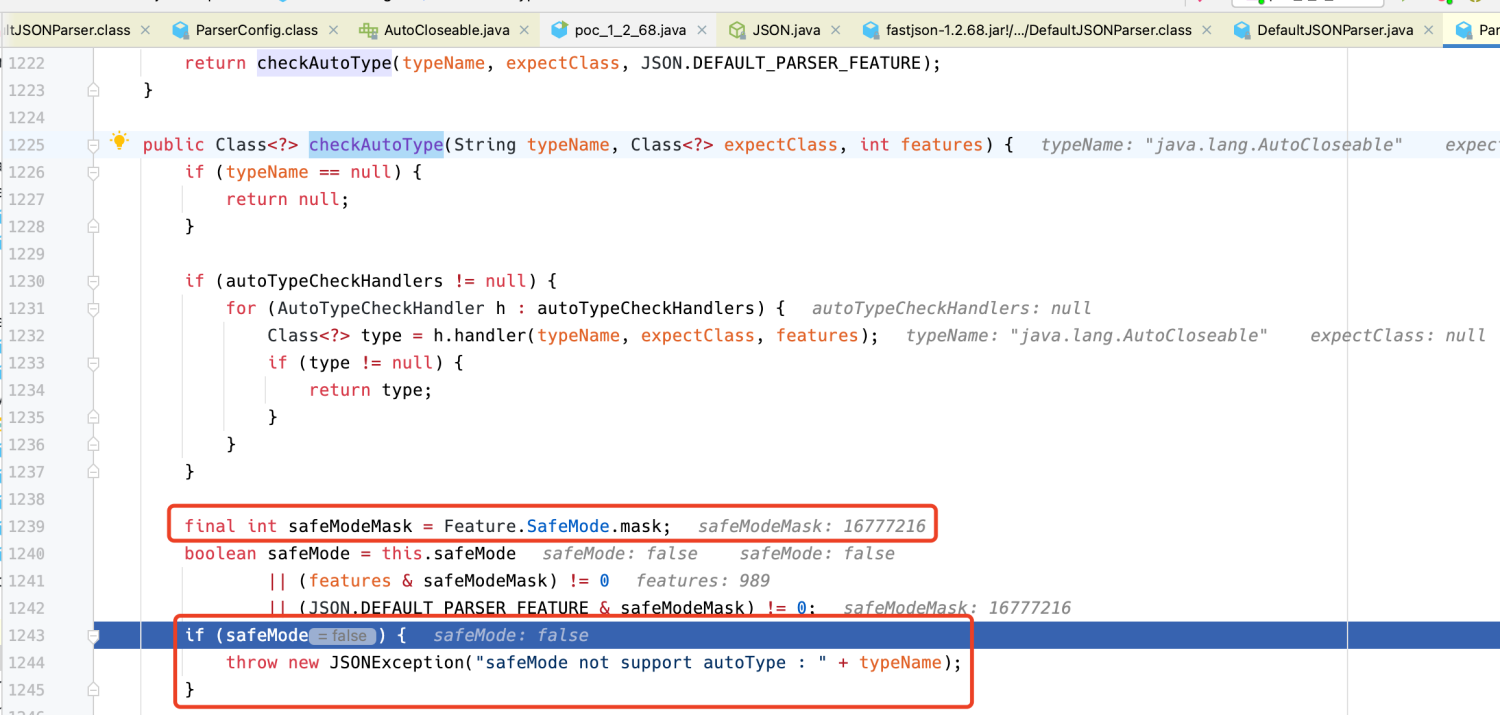Click the poc_1_2_68.java tab class icon

coord(559,30)
